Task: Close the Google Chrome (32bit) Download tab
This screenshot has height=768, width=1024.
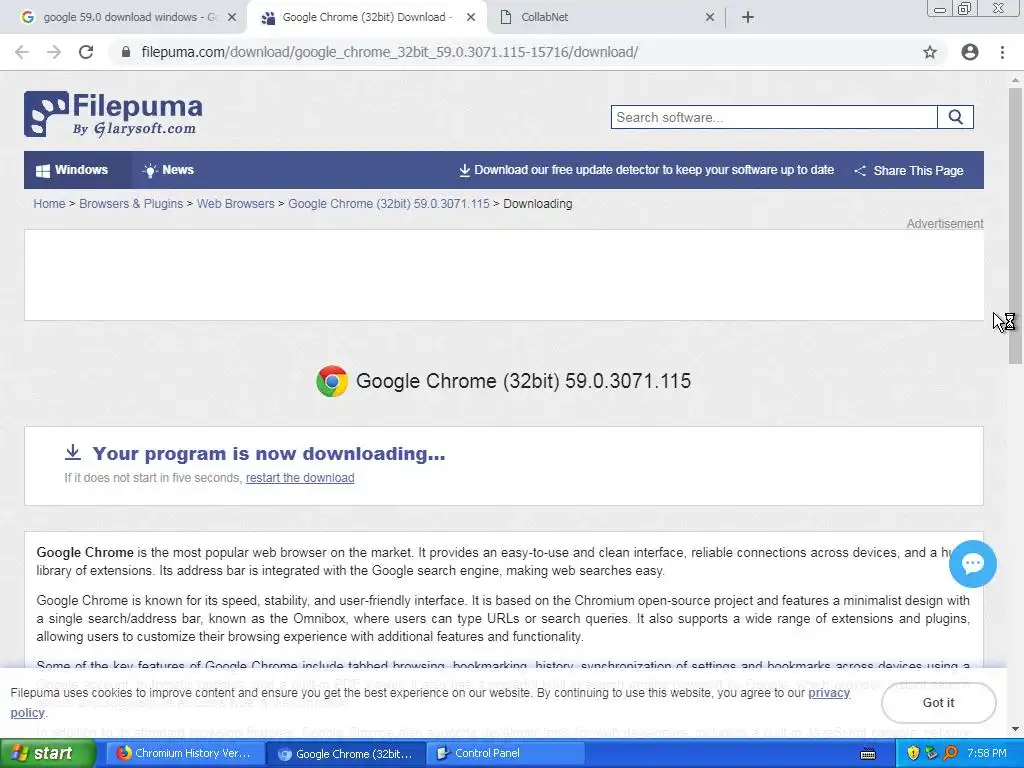Action: [x=471, y=18]
